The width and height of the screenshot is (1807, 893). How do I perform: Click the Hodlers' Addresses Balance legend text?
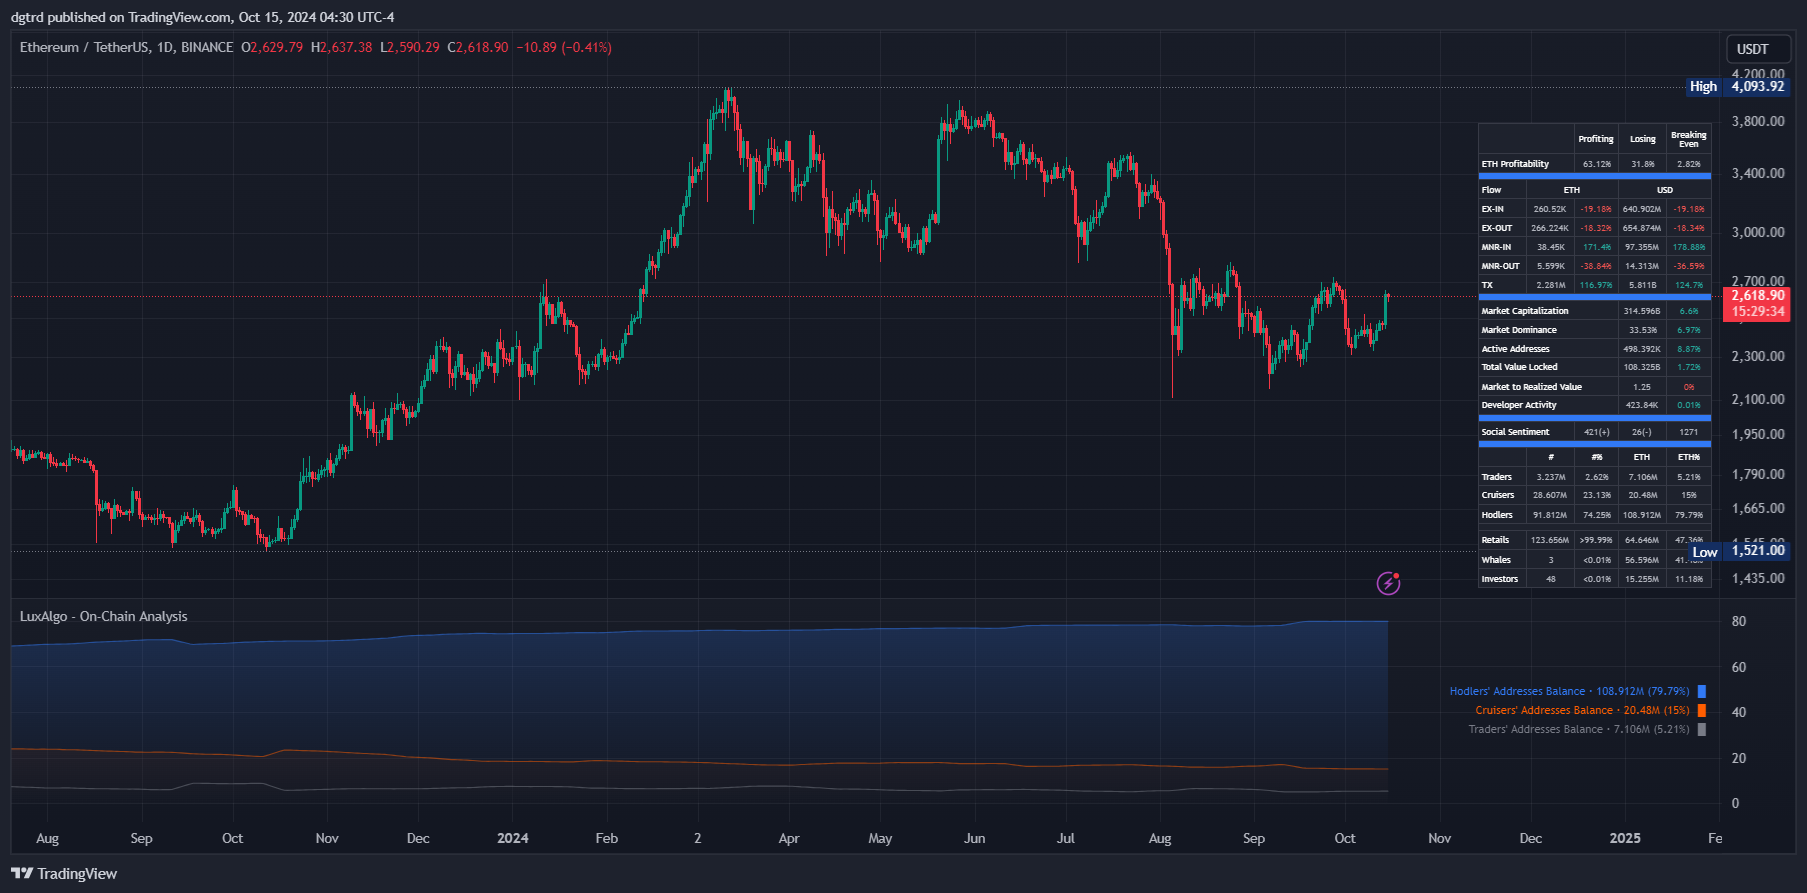(1569, 691)
